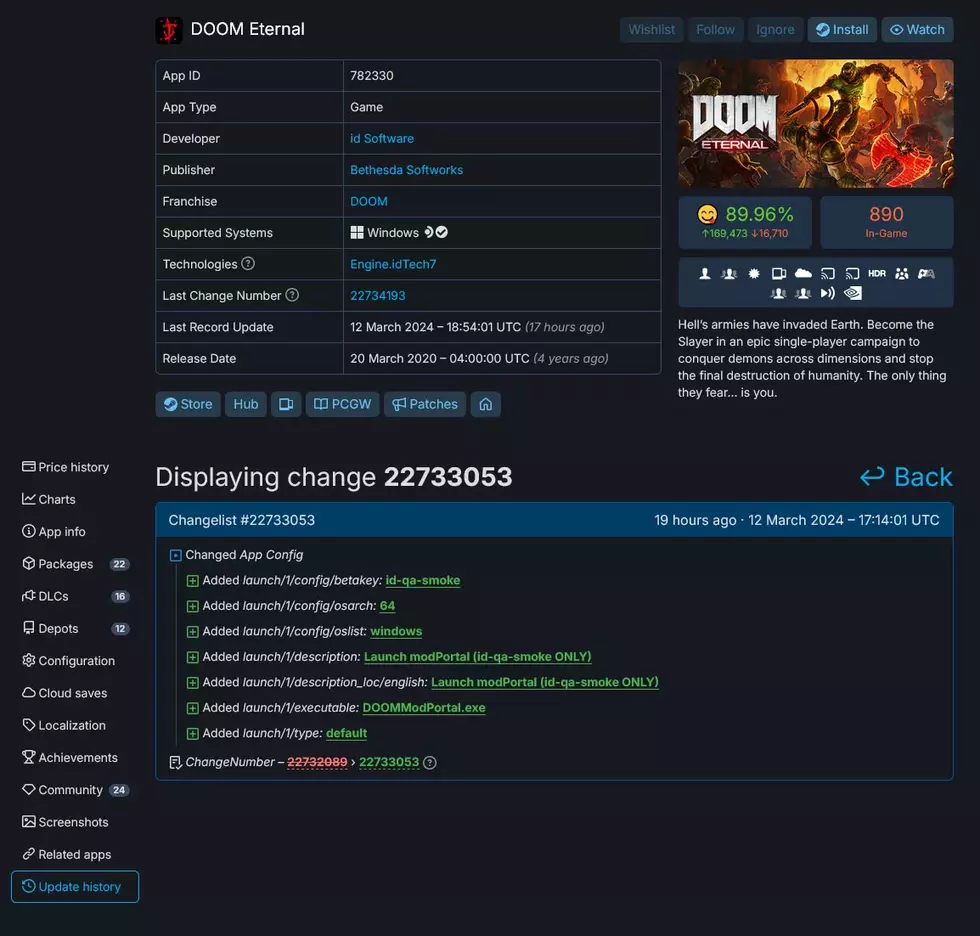
Task: Toggle the Watch button
Action: (x=917, y=30)
